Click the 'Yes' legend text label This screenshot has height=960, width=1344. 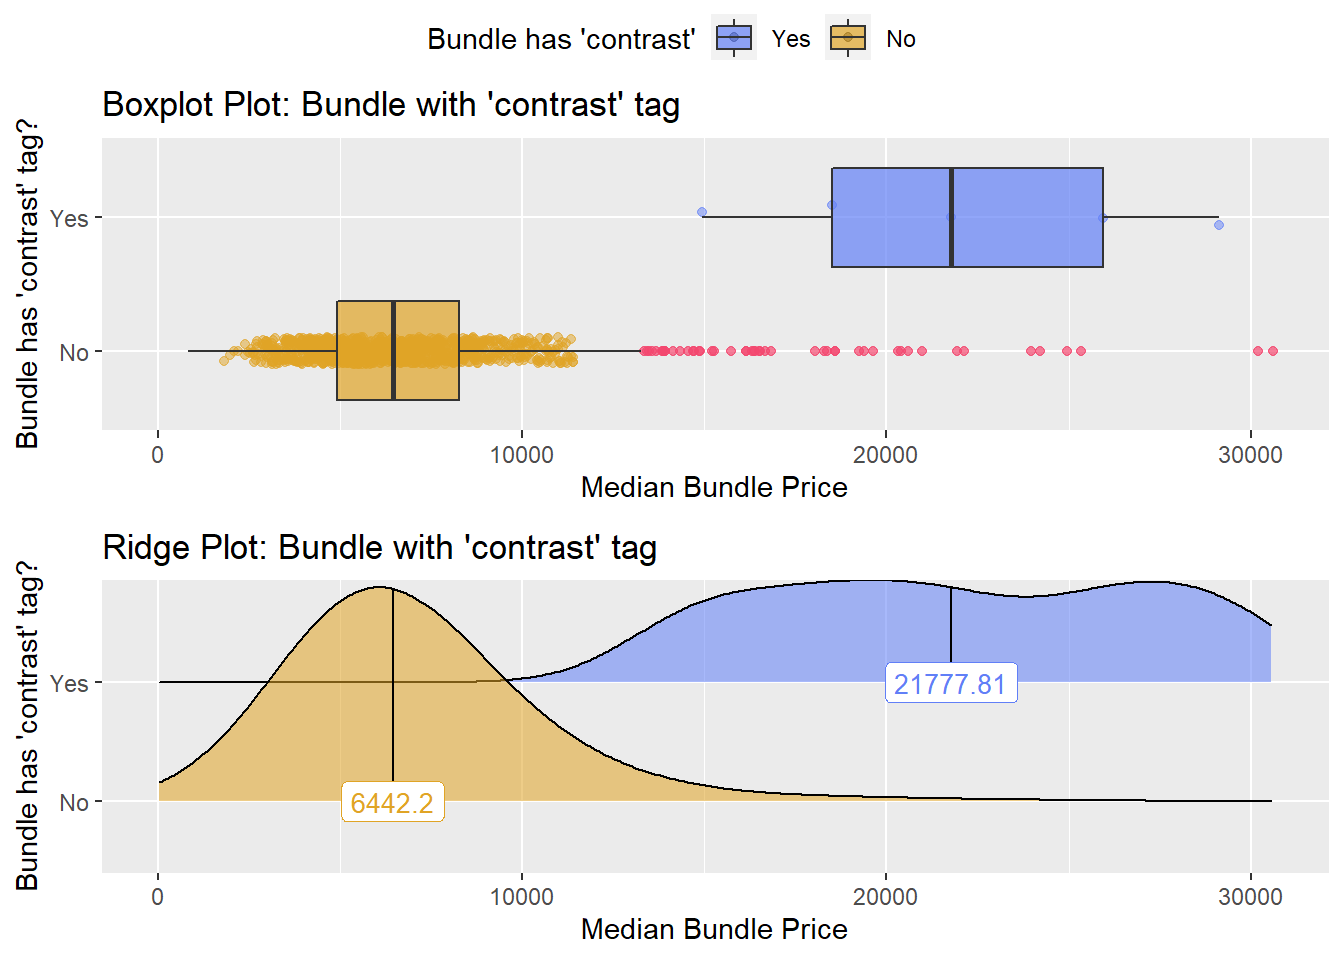click(x=791, y=39)
